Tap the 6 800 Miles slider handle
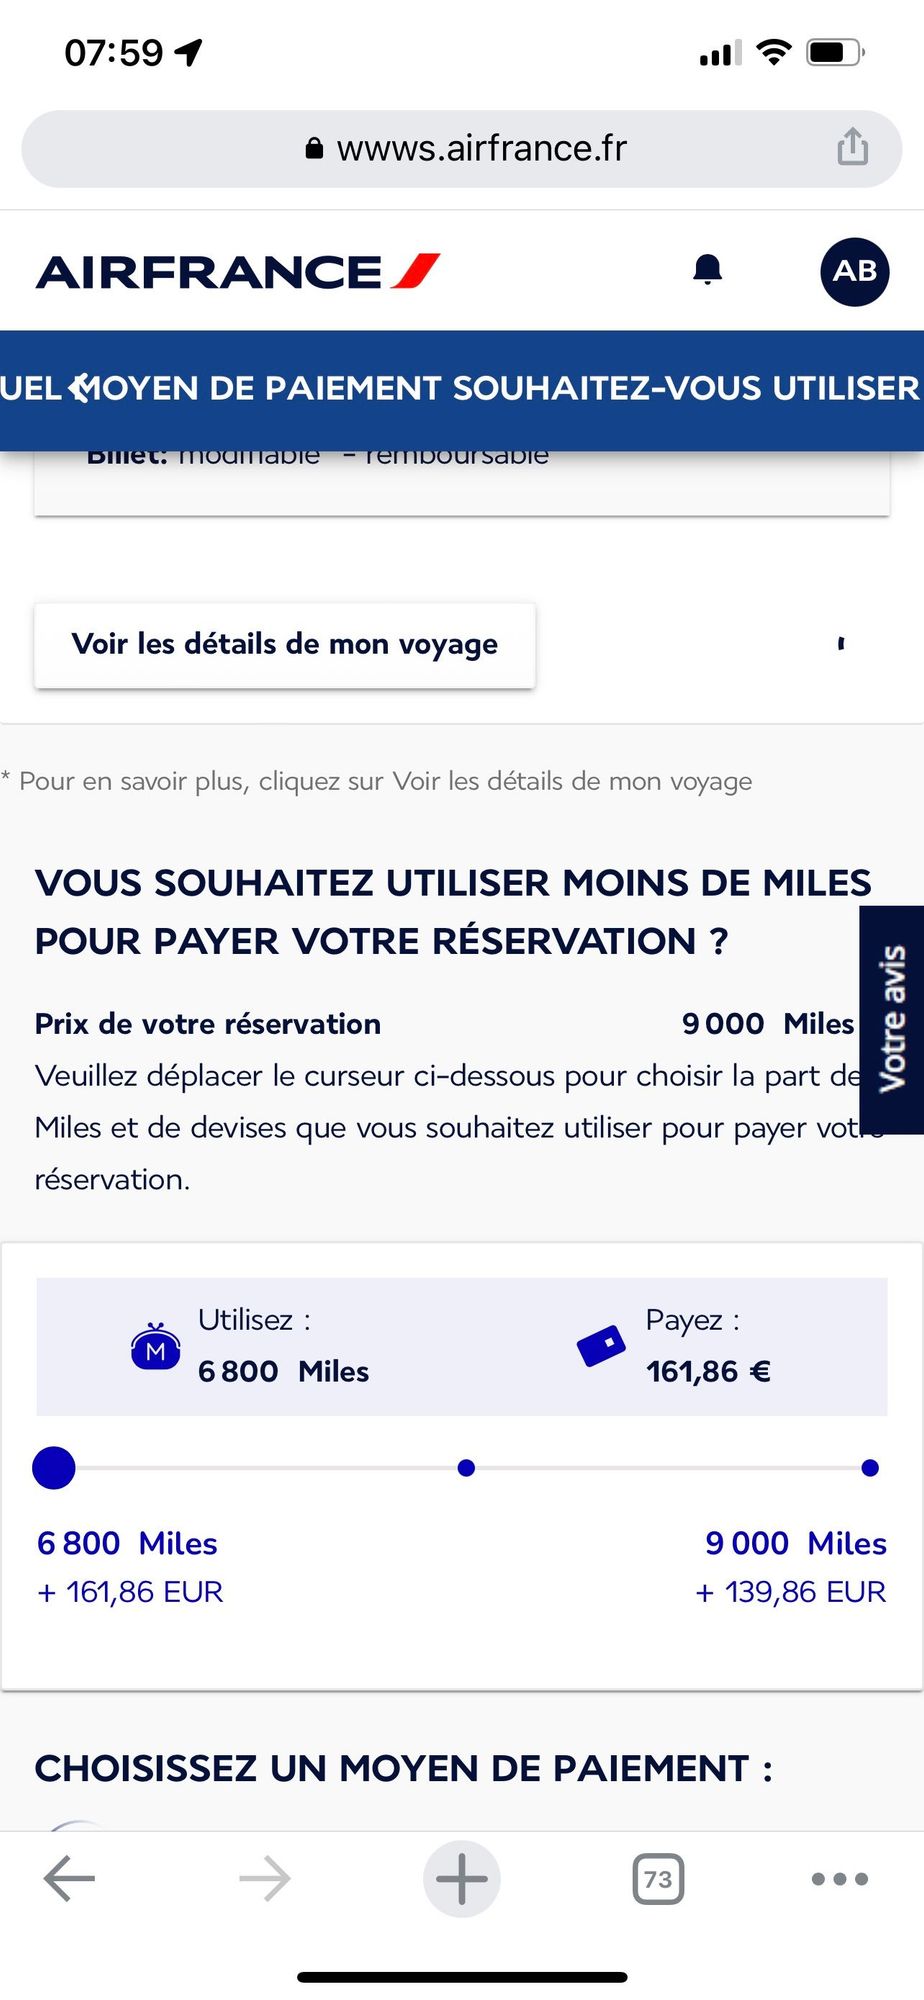This screenshot has width=924, height=2000. 54,1468
